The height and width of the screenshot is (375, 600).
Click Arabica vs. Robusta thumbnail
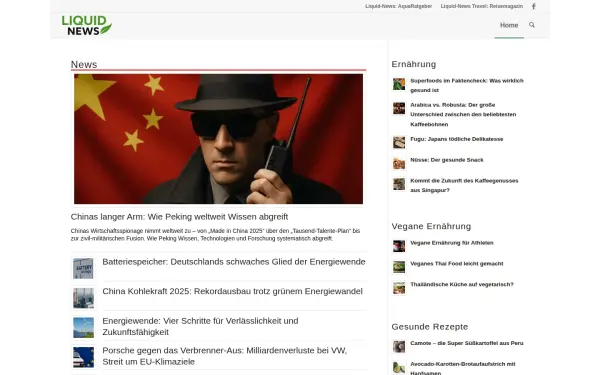(399, 108)
